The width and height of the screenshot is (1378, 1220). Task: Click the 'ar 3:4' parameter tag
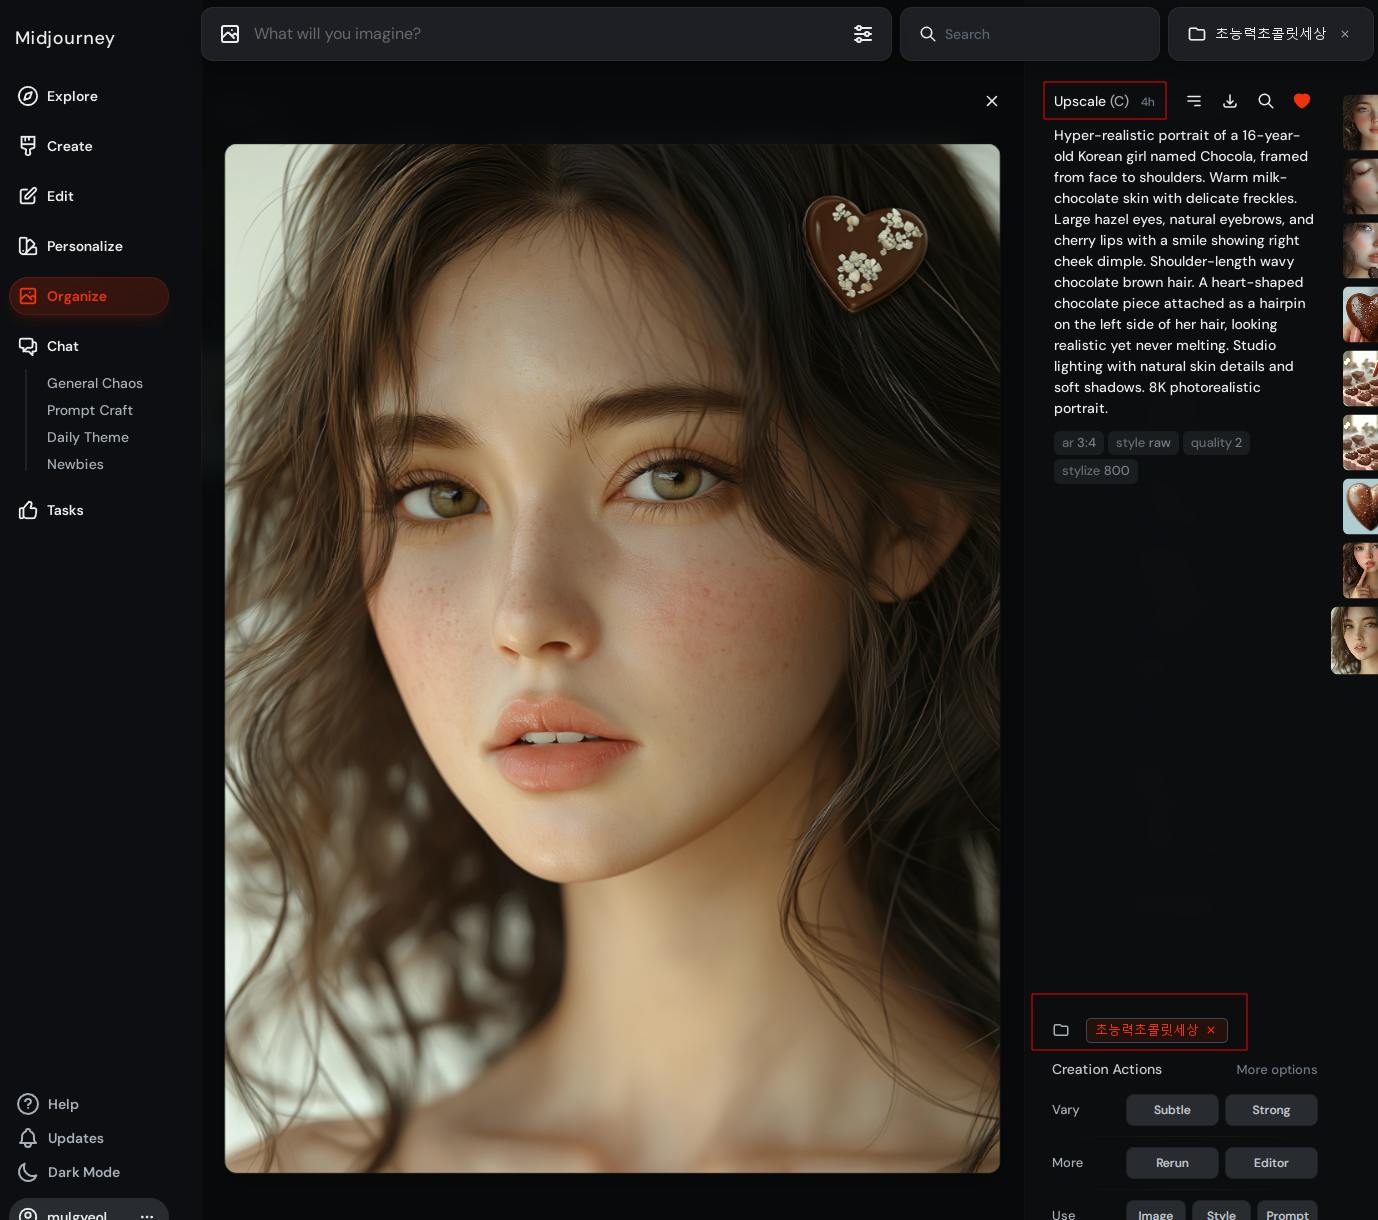1079,443
